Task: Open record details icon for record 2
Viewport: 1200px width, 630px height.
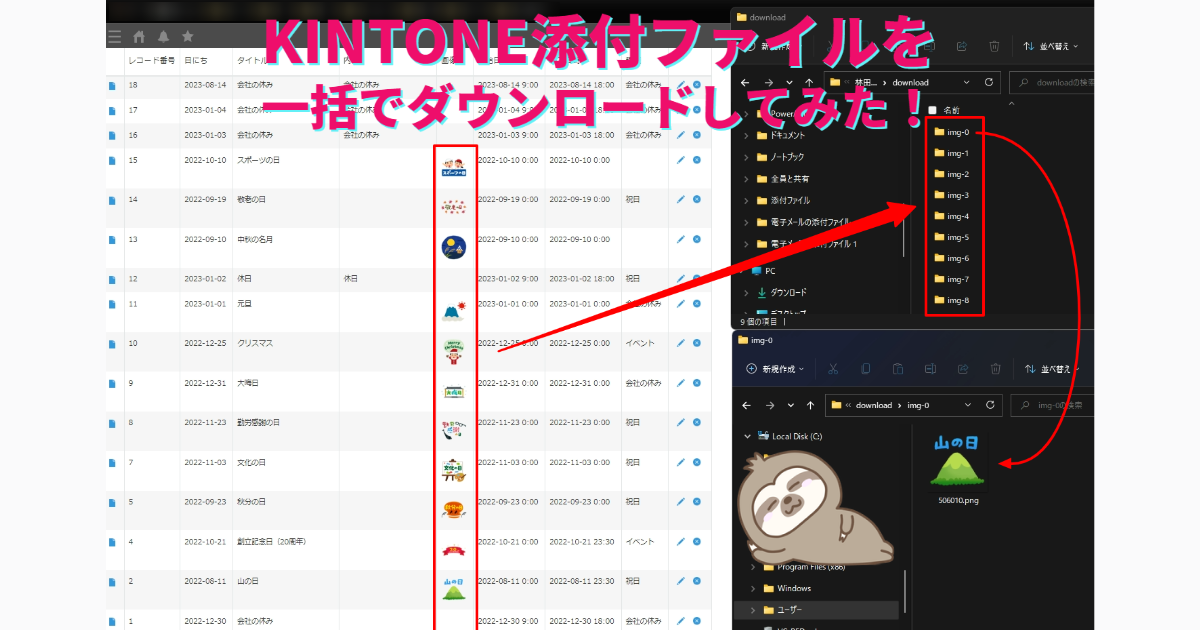Action: click(x=112, y=581)
